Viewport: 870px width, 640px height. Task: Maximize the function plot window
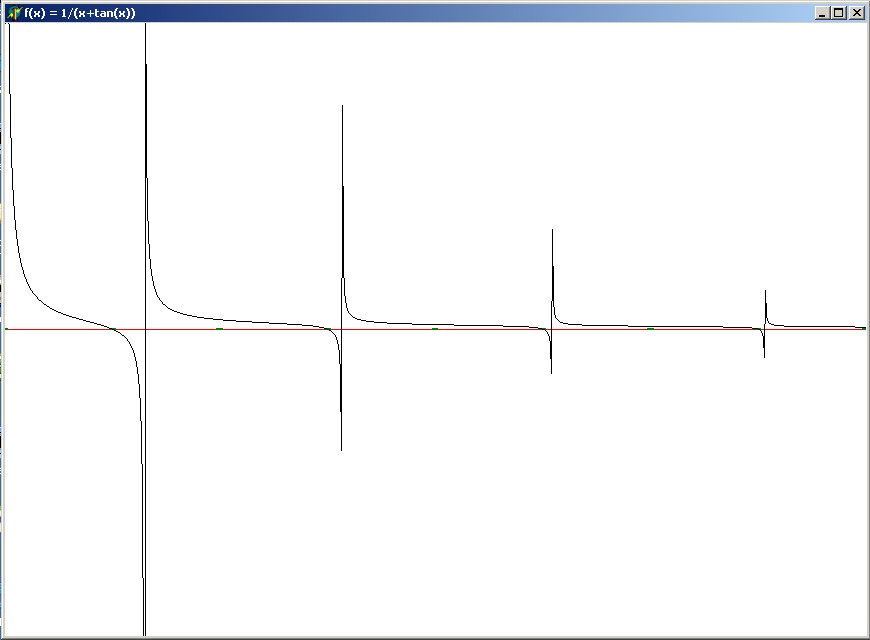click(838, 13)
